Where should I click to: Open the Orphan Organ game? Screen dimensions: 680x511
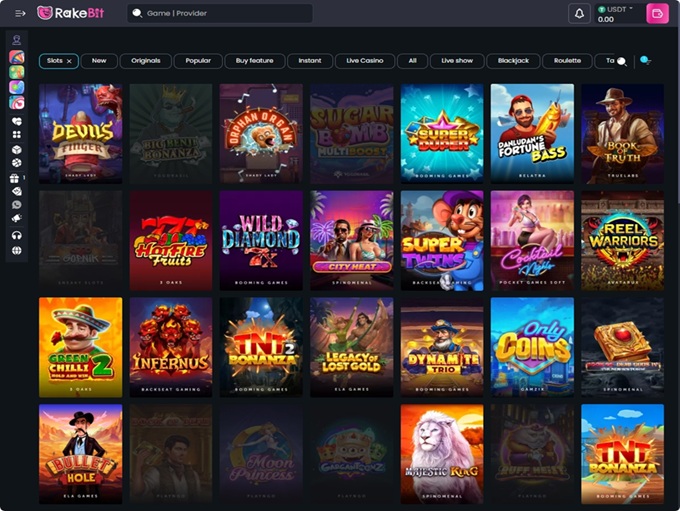coord(261,134)
